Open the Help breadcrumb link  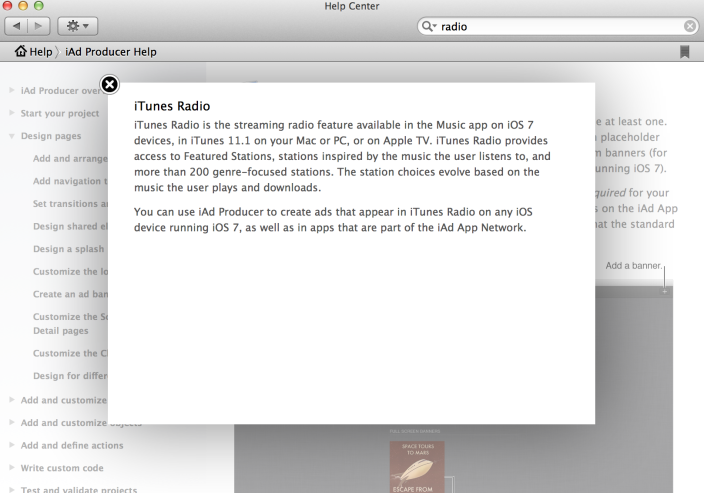click(x=41, y=52)
